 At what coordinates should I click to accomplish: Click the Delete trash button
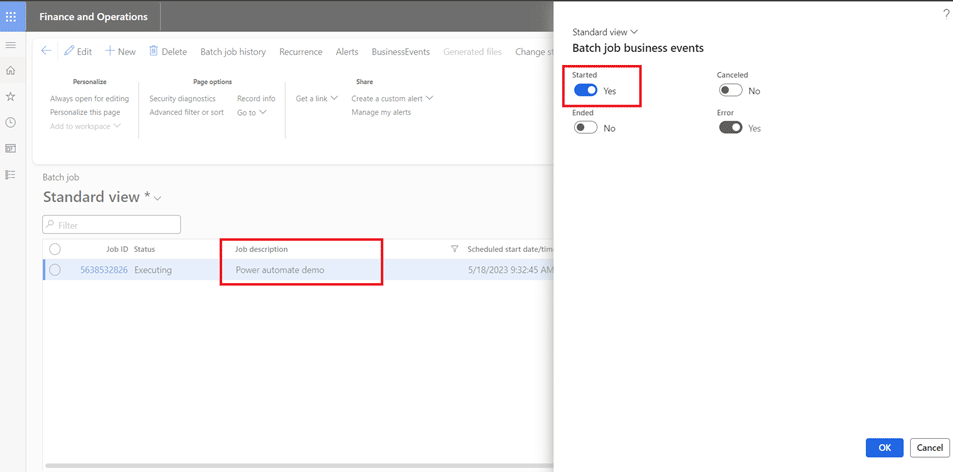tap(168, 52)
